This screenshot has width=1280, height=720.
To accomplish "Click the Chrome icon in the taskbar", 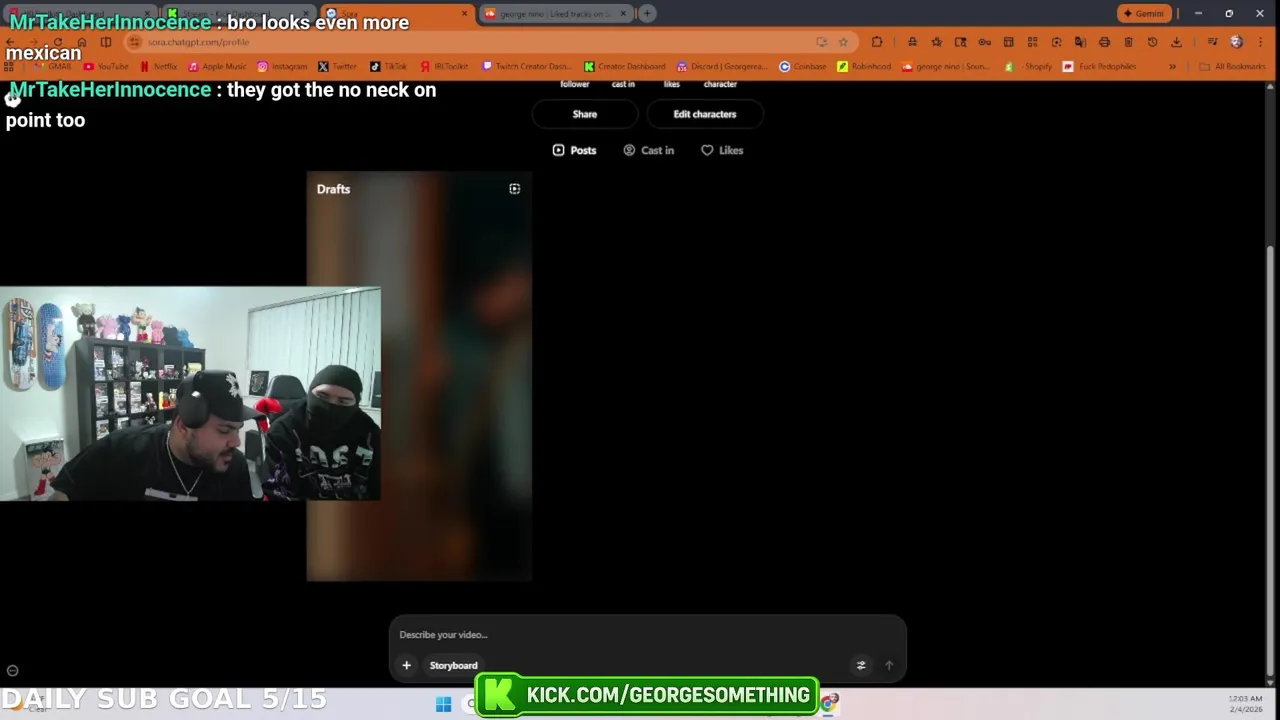I will tap(829, 704).
